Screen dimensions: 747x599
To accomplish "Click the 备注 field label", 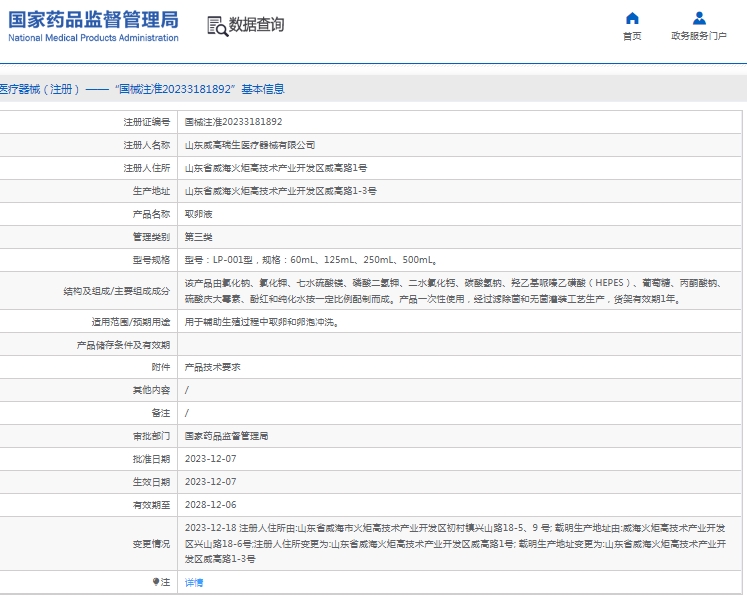I will pos(161,413).
